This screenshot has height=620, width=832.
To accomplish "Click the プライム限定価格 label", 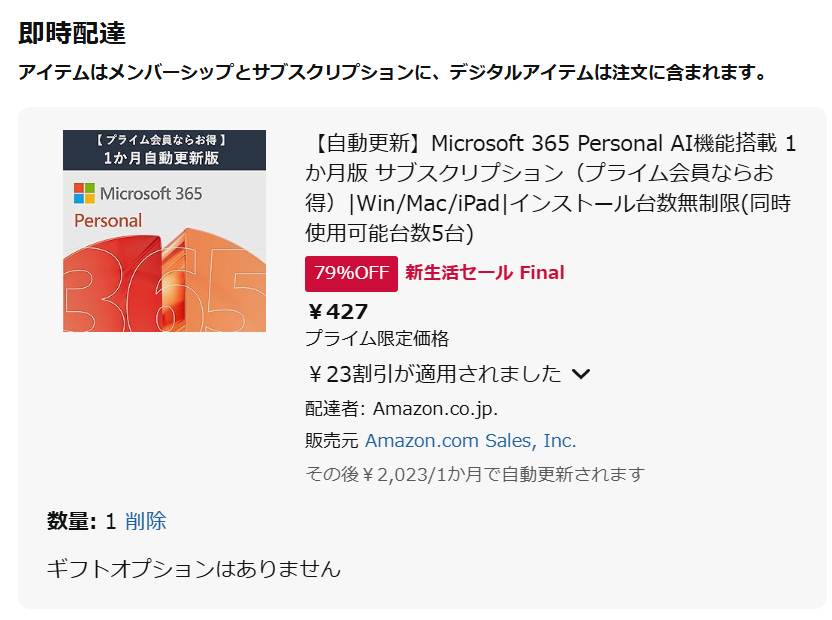I will coord(377,339).
